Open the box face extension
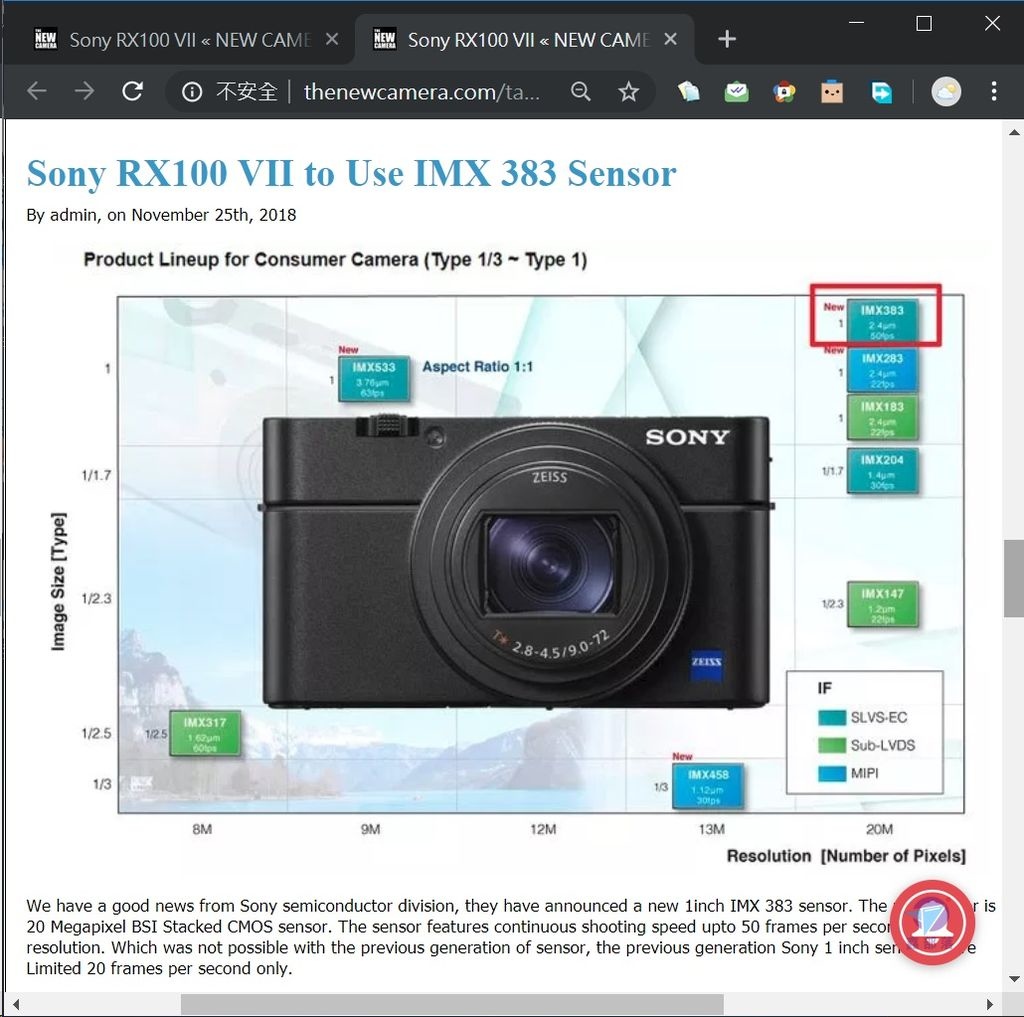This screenshot has height=1017, width=1024. [x=831, y=91]
